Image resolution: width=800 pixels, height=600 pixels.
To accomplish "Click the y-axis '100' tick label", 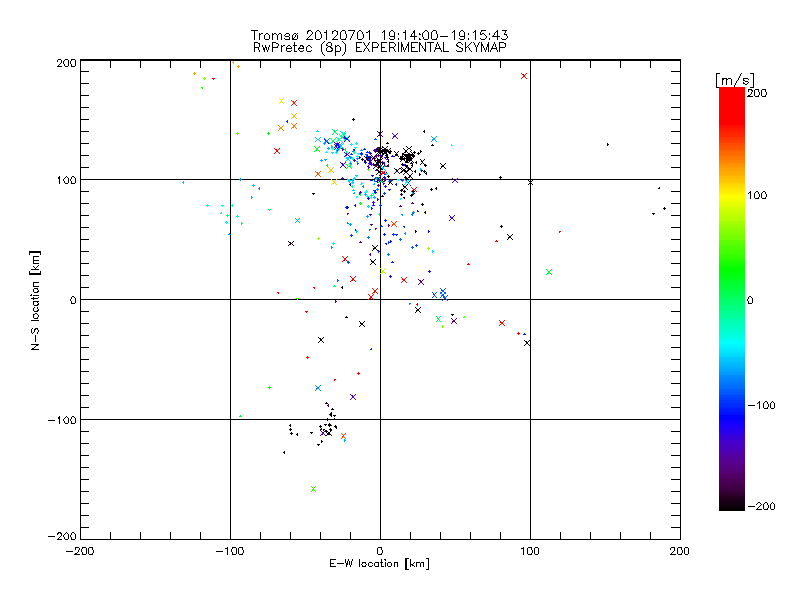I will click(x=66, y=180).
